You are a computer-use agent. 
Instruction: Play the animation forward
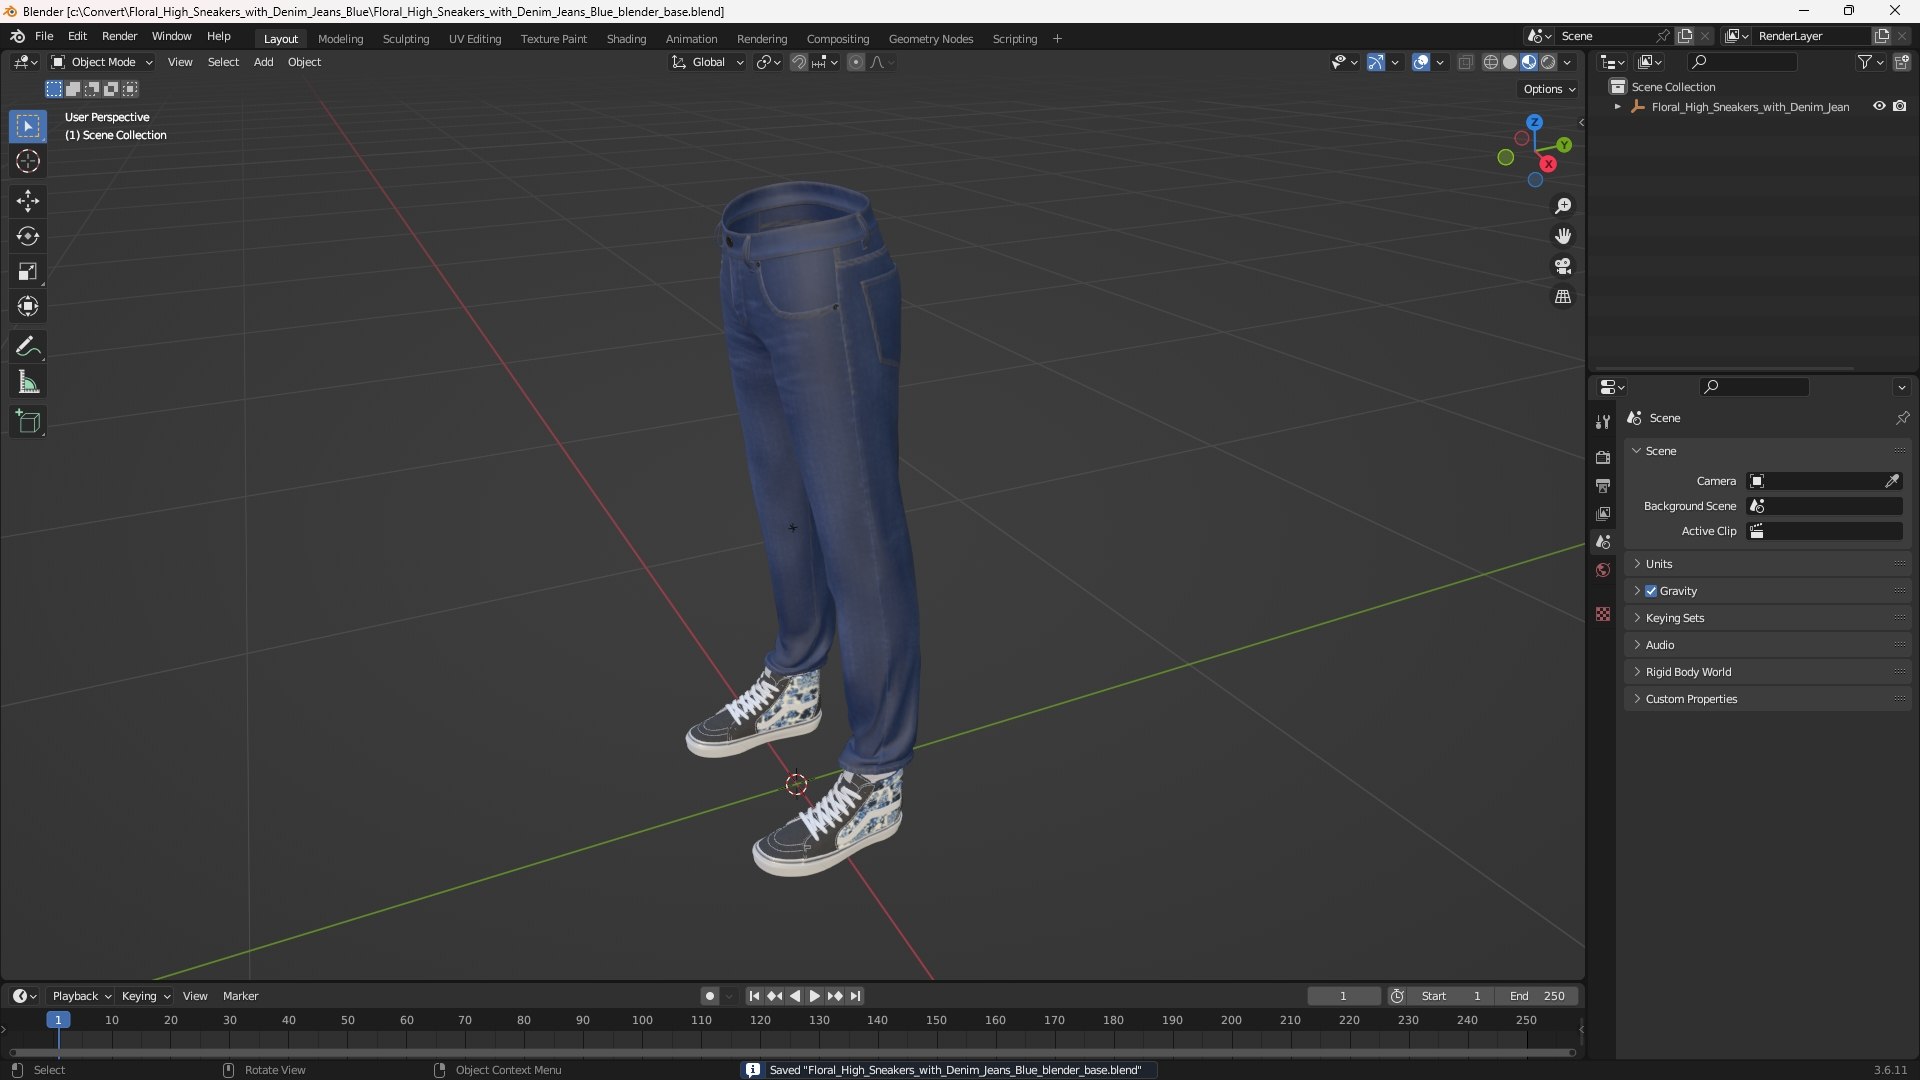[x=814, y=996]
